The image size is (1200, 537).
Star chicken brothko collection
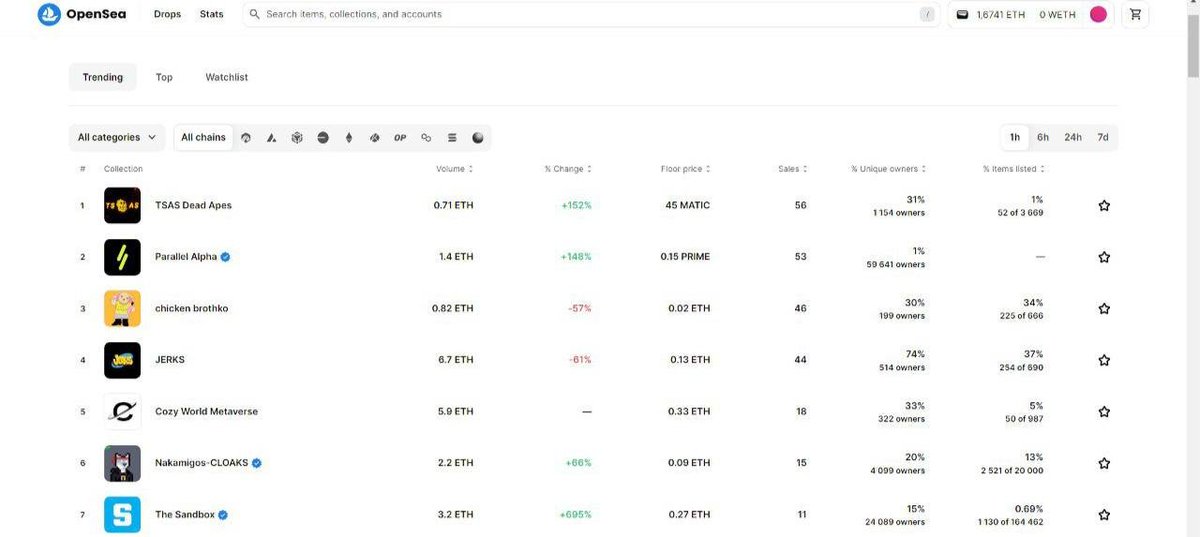coord(1104,309)
